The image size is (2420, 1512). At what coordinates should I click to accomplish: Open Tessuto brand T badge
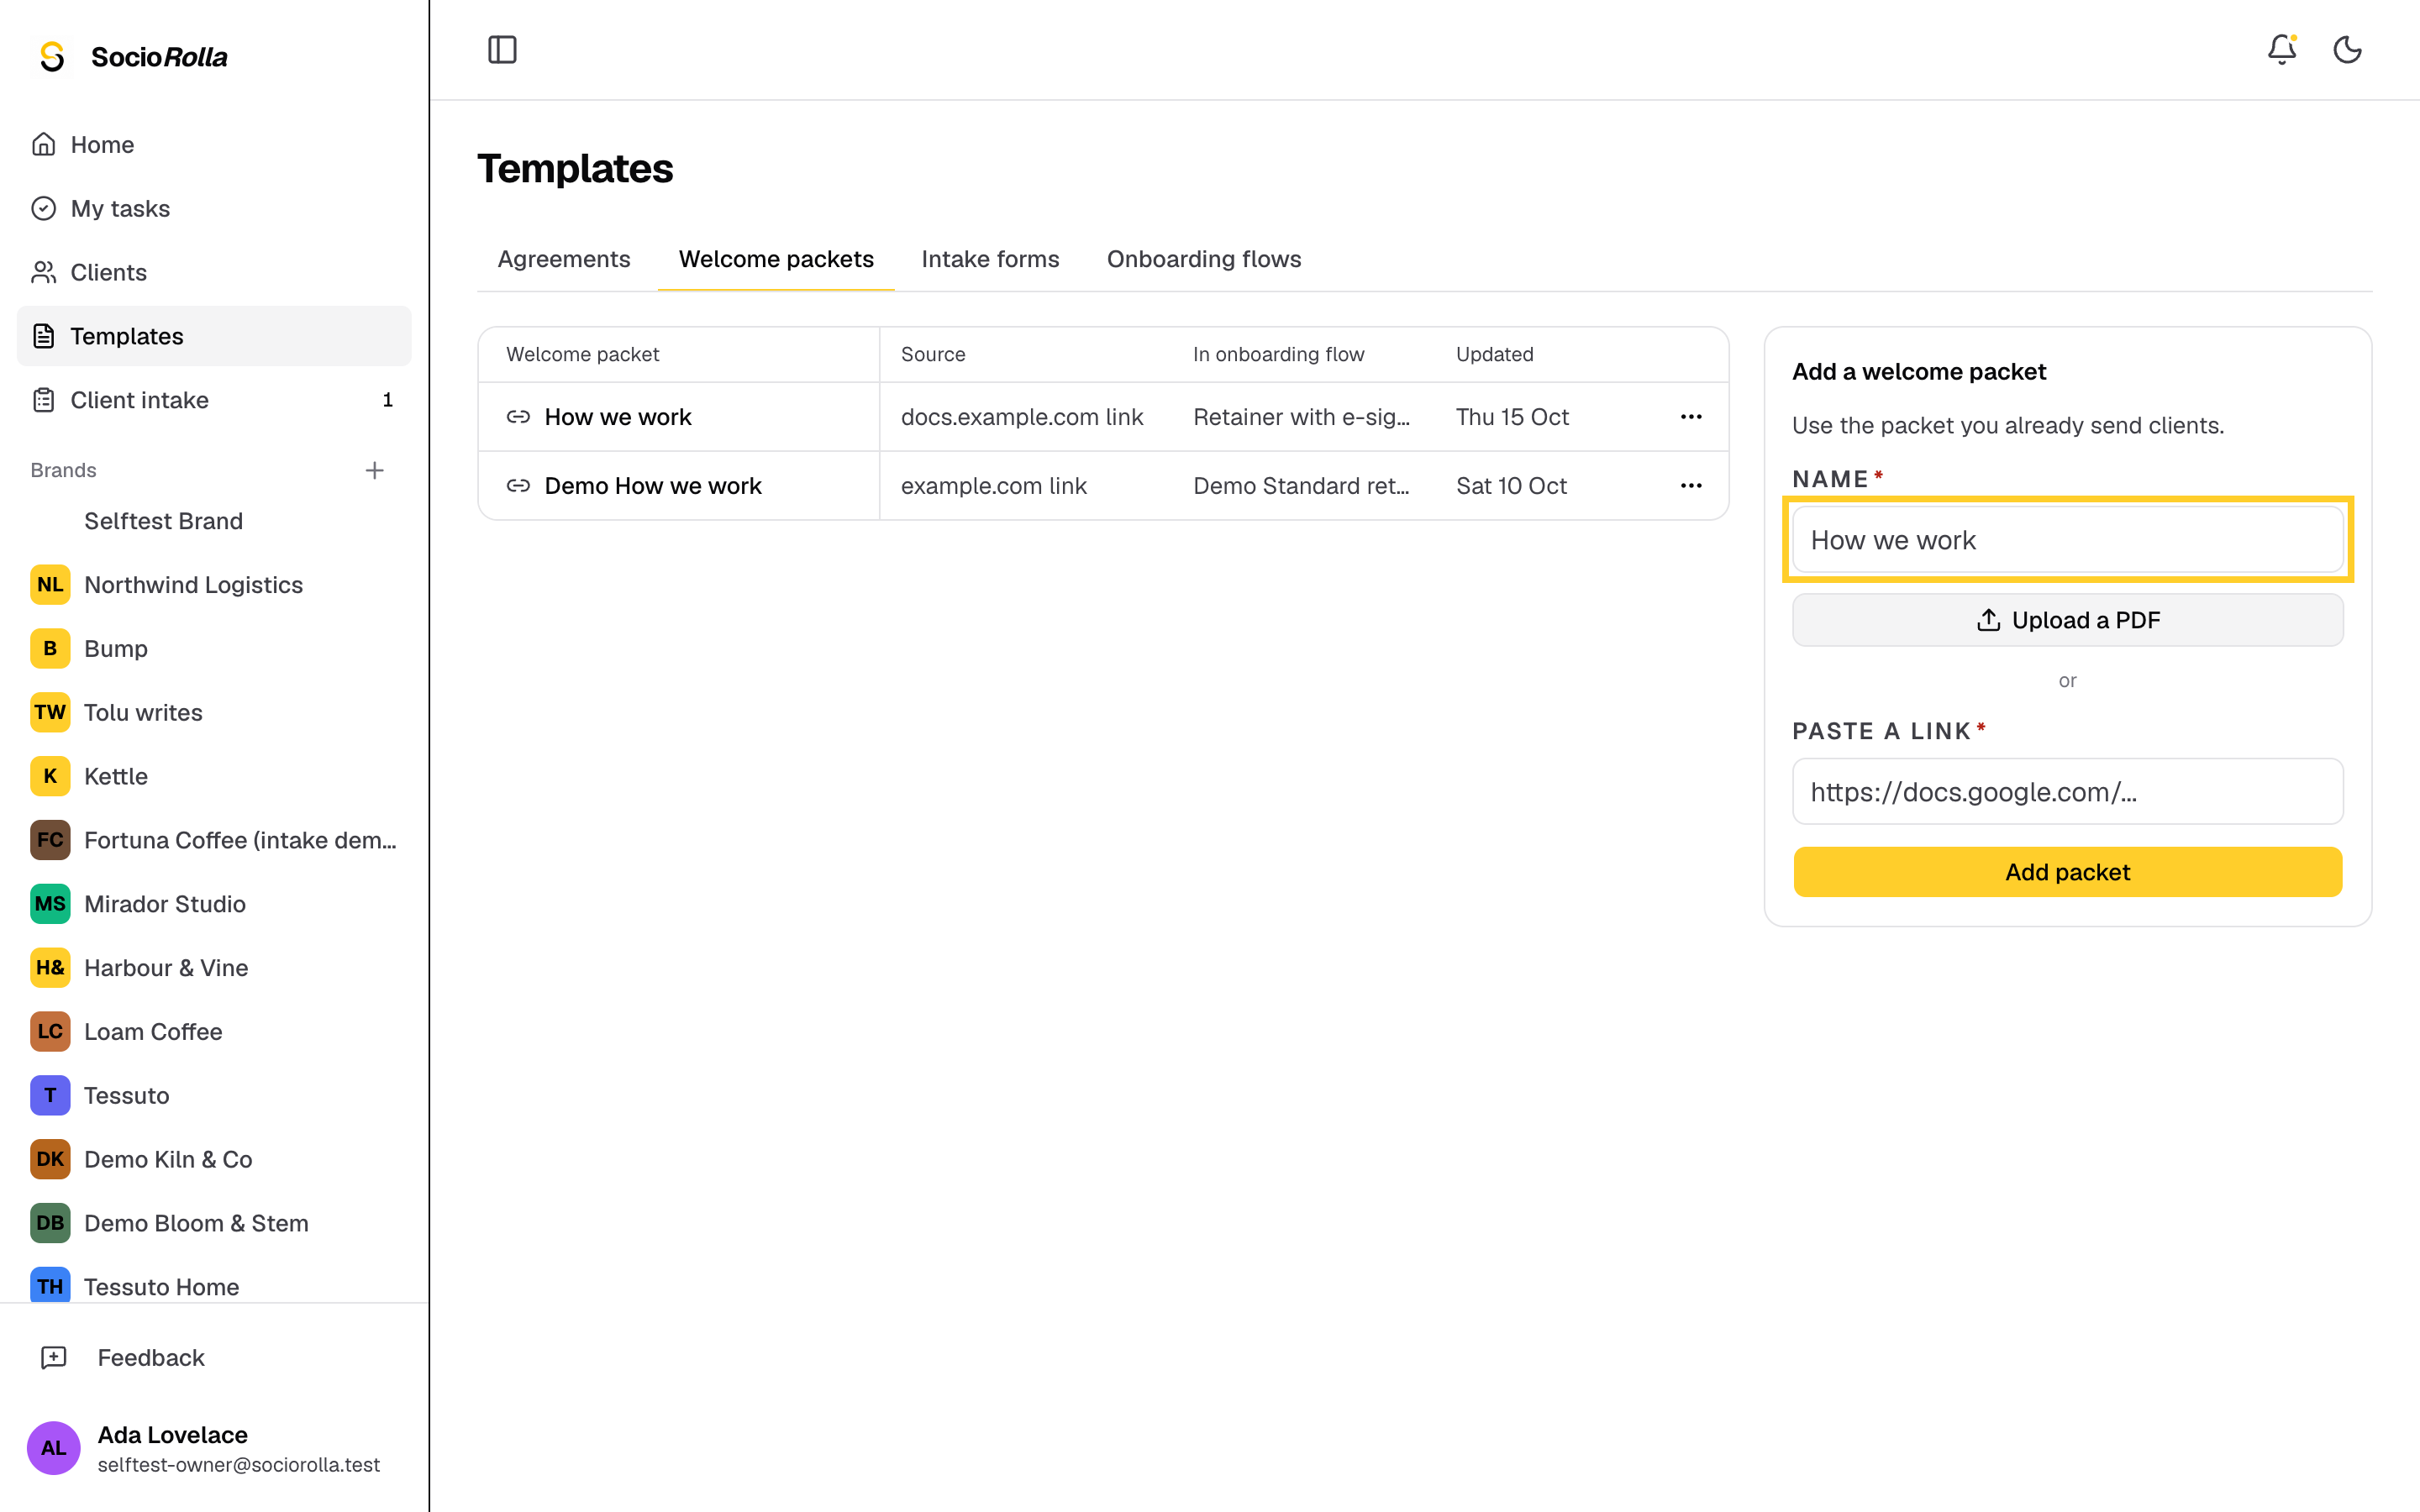(x=50, y=1095)
